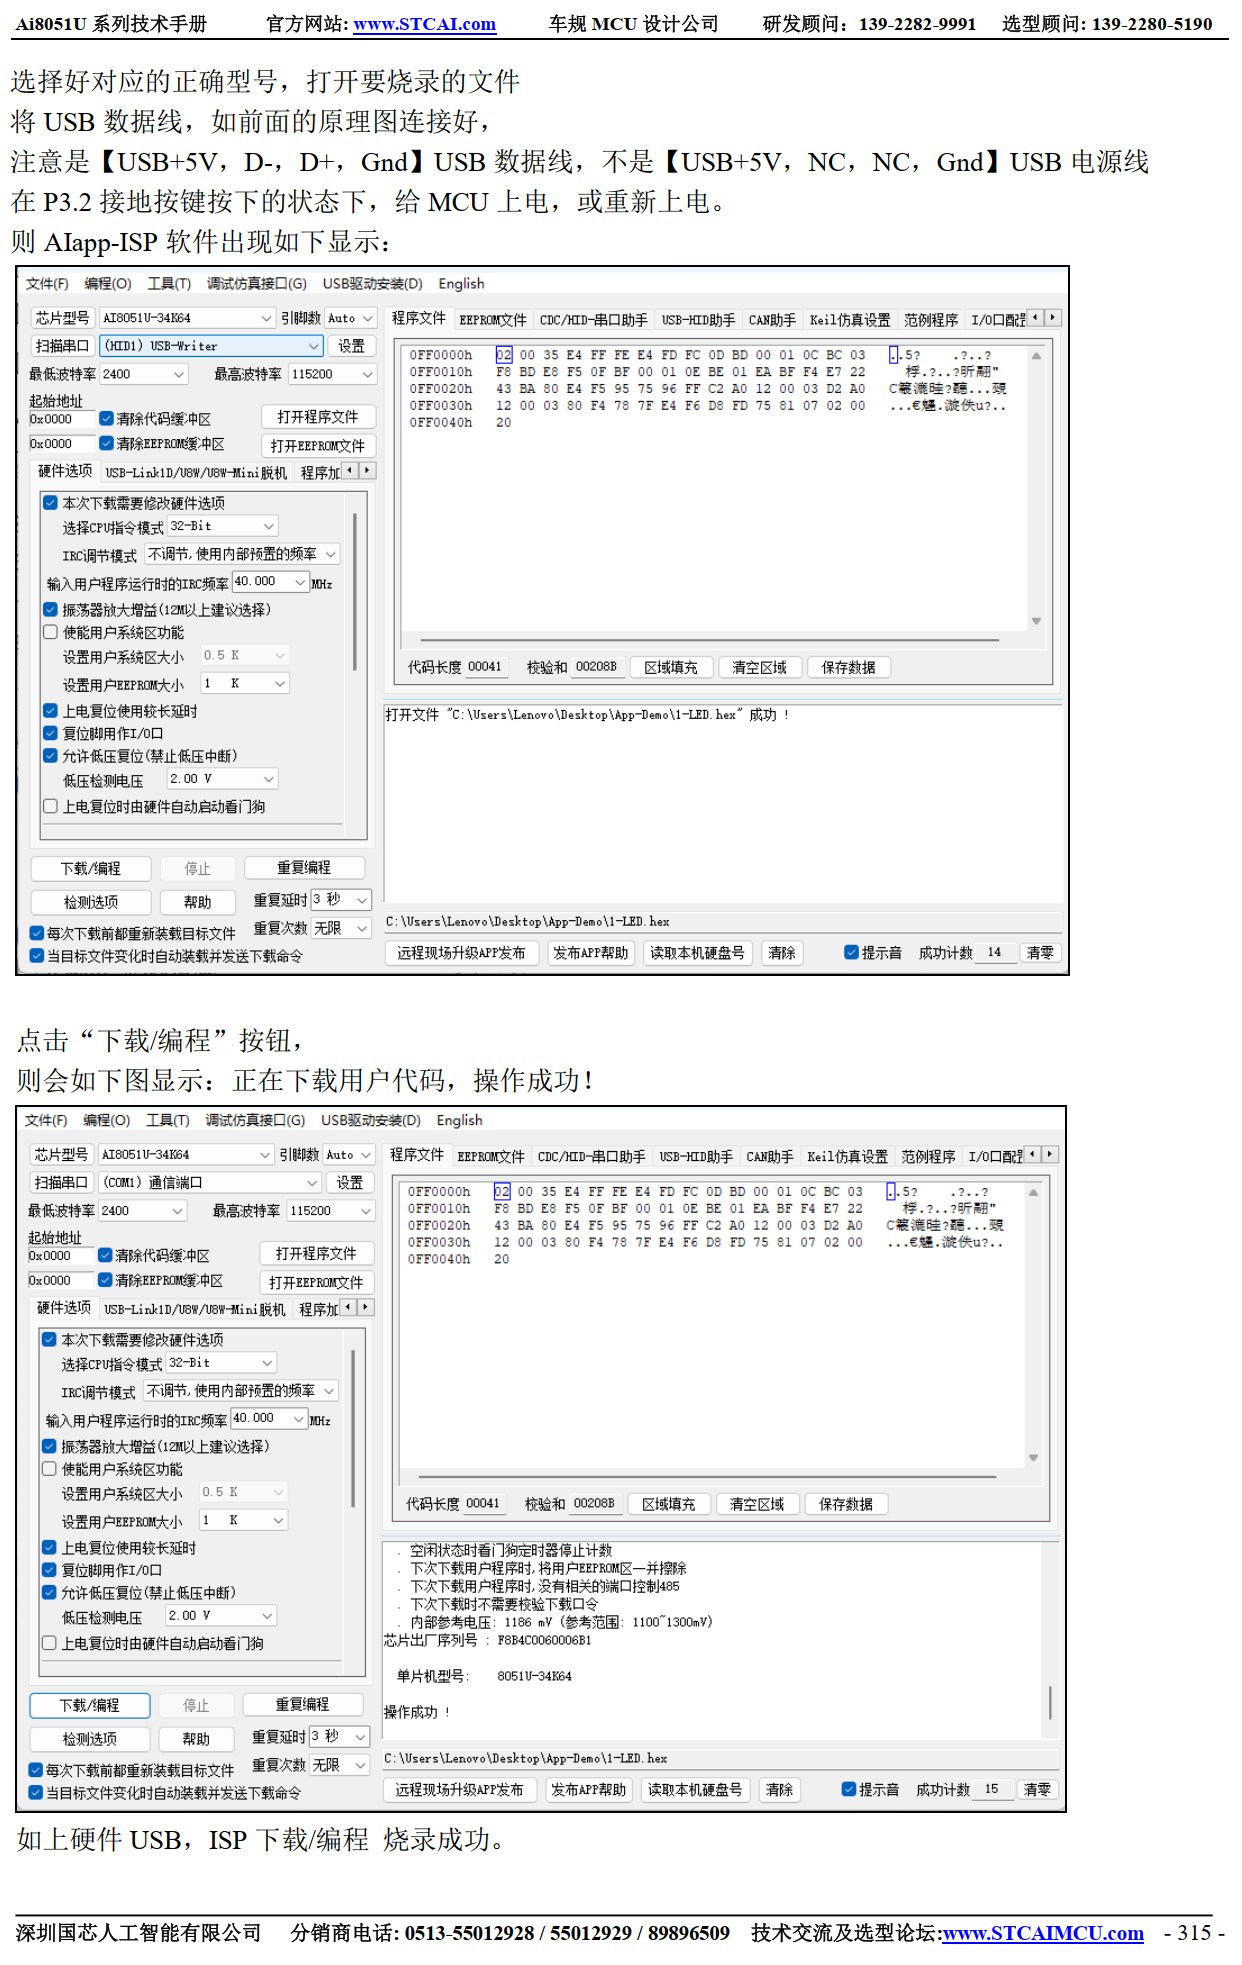The image size is (1242, 1965).
Task: Open 最高波特率 115200 dropdown in first screenshot
Action: point(332,374)
